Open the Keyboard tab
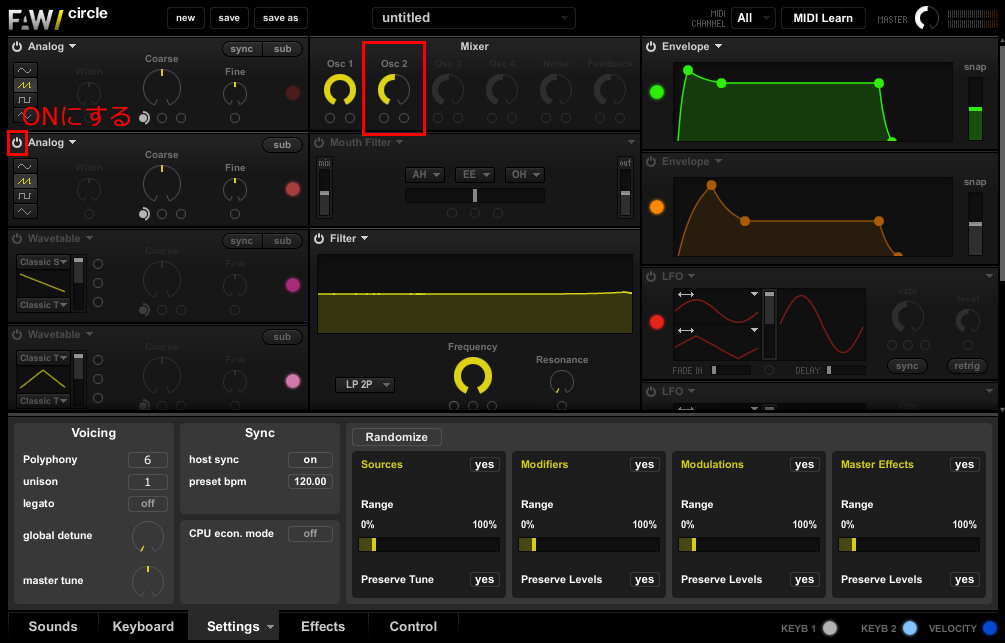The height and width of the screenshot is (643, 1005). [x=143, y=627]
